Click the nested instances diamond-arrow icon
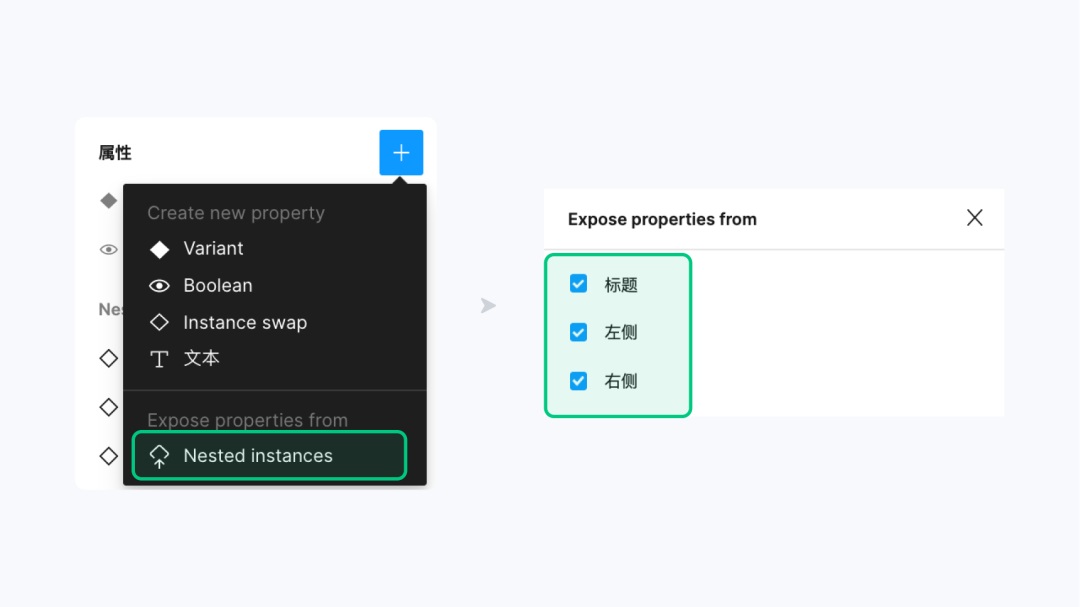The image size is (1080, 607). coord(159,456)
